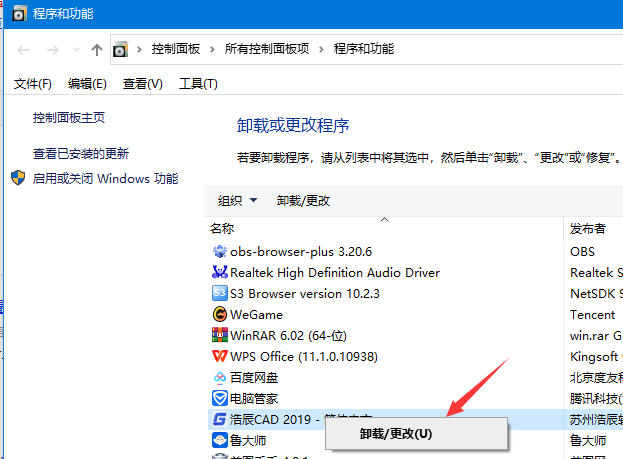Expand the chevron after 控制面板 breadcrumb
The height and width of the screenshot is (459, 623).
[x=213, y=49]
